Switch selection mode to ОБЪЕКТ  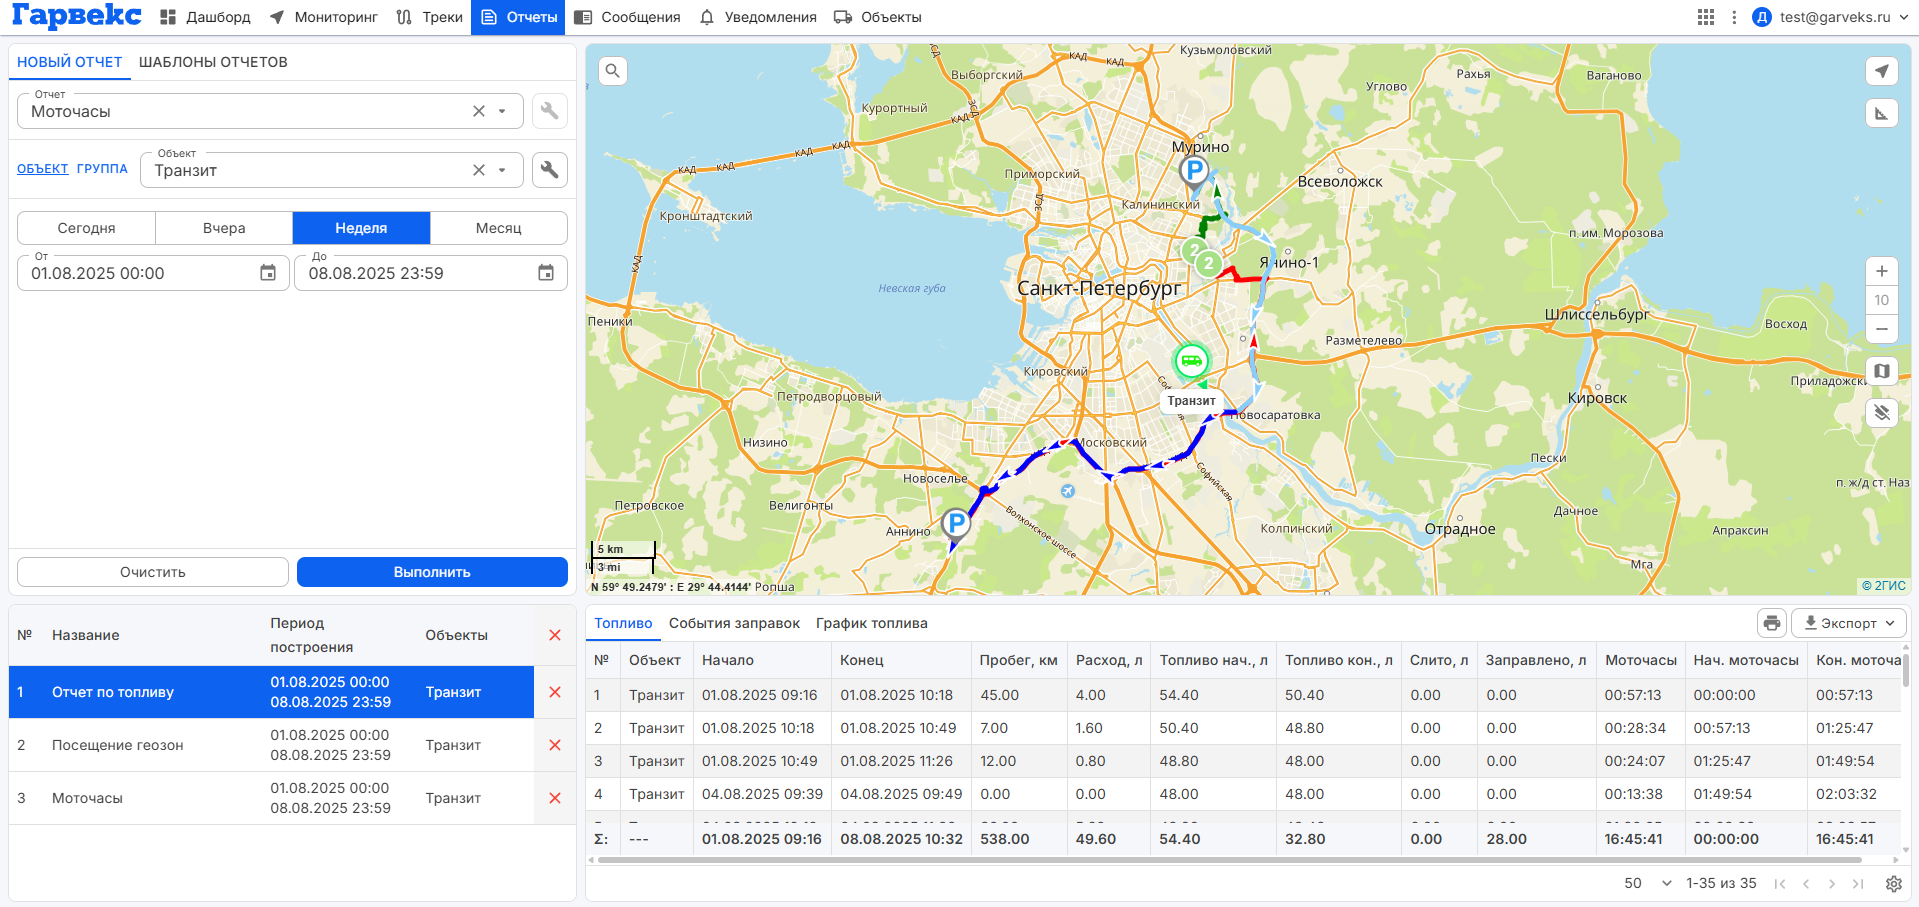point(43,169)
